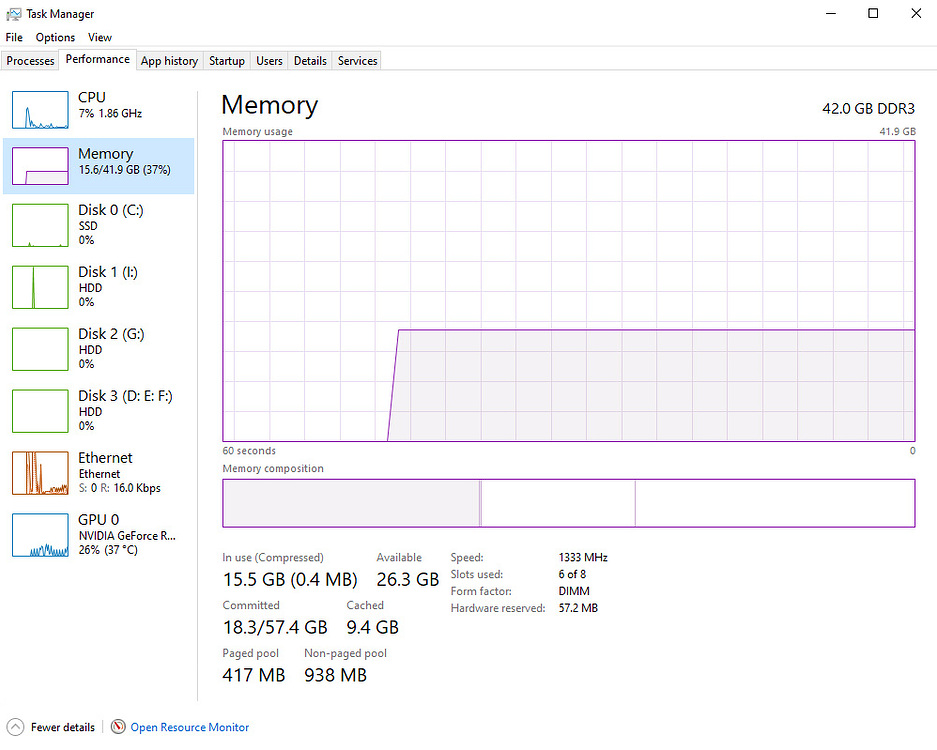Show Disk 3 (D: E: F:) graph
The height and width of the screenshot is (750, 937).
pyautogui.click(x=39, y=411)
